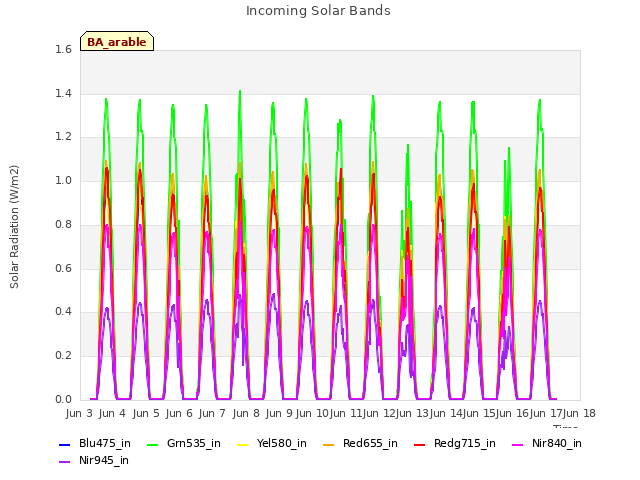Click the Redg715_in legend label
640x480 pixels.
[x=464, y=443]
